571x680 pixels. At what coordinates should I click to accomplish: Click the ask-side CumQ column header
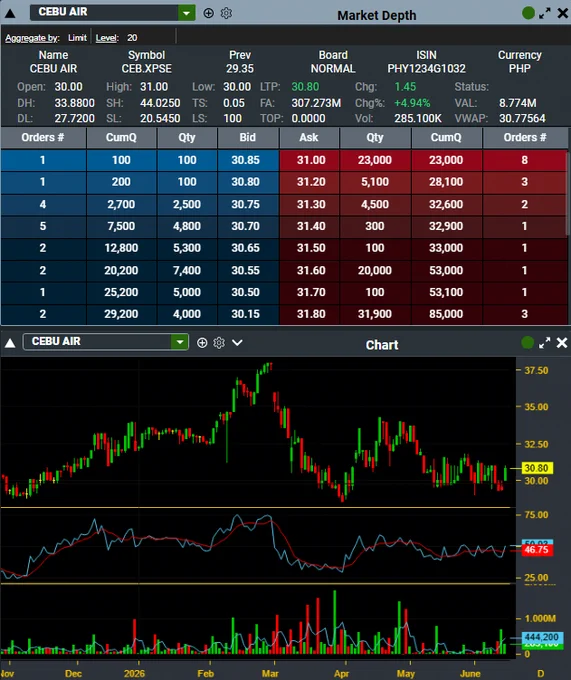point(446,137)
